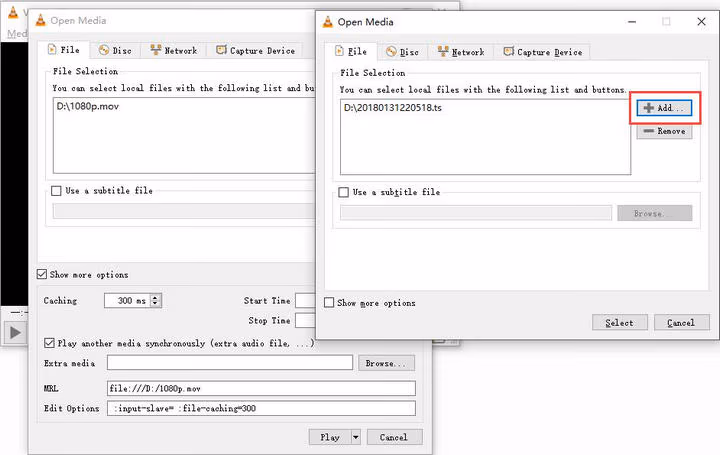The image size is (720, 455).
Task: Click the VLC play button in main window
Action: (15, 332)
